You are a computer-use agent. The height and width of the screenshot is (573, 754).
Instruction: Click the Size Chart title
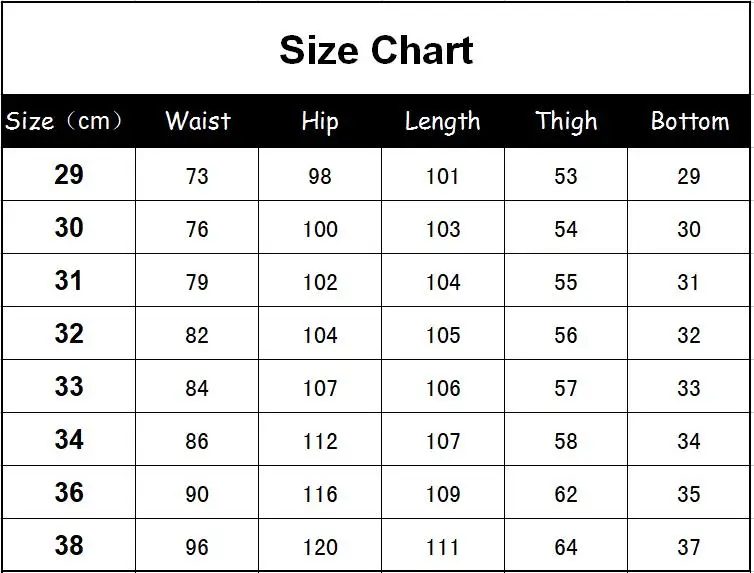pyautogui.click(x=377, y=50)
